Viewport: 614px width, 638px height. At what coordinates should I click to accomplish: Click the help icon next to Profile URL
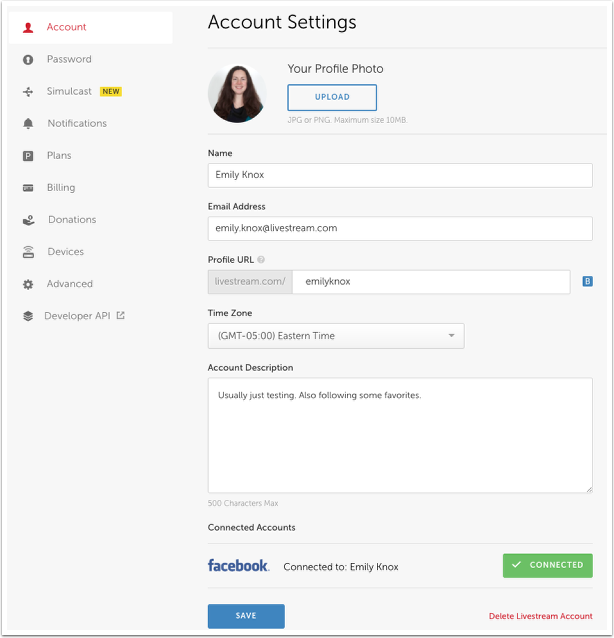click(261, 260)
